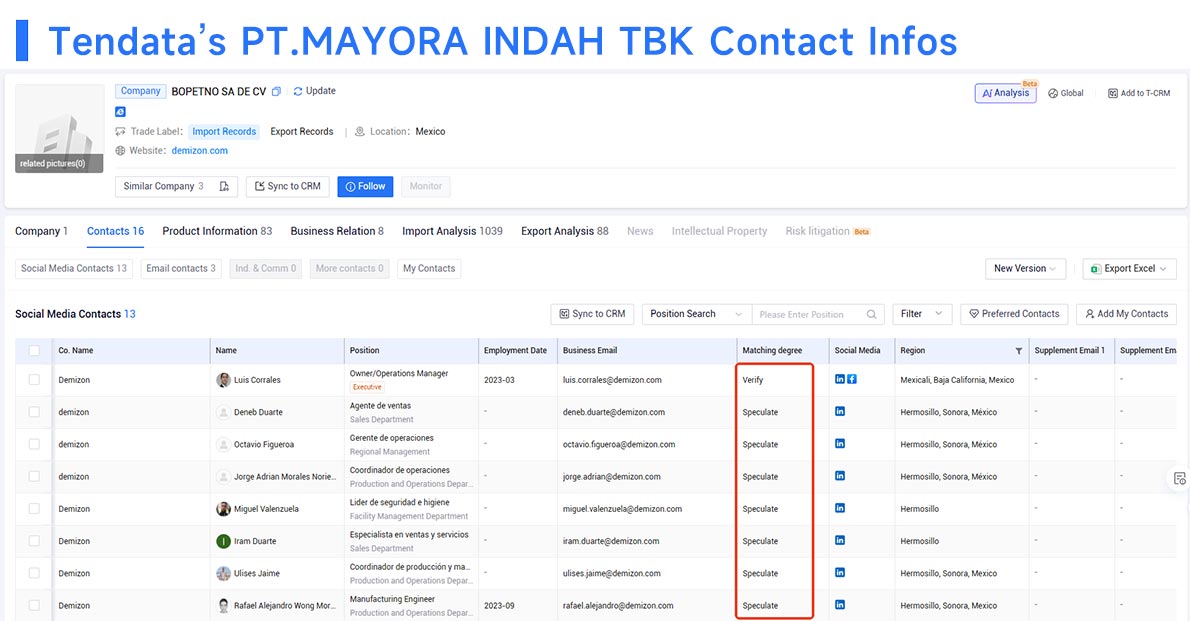Open Jorge Adrian Morales' LinkedIn icon
This screenshot has width=1190, height=621.
tap(839, 476)
